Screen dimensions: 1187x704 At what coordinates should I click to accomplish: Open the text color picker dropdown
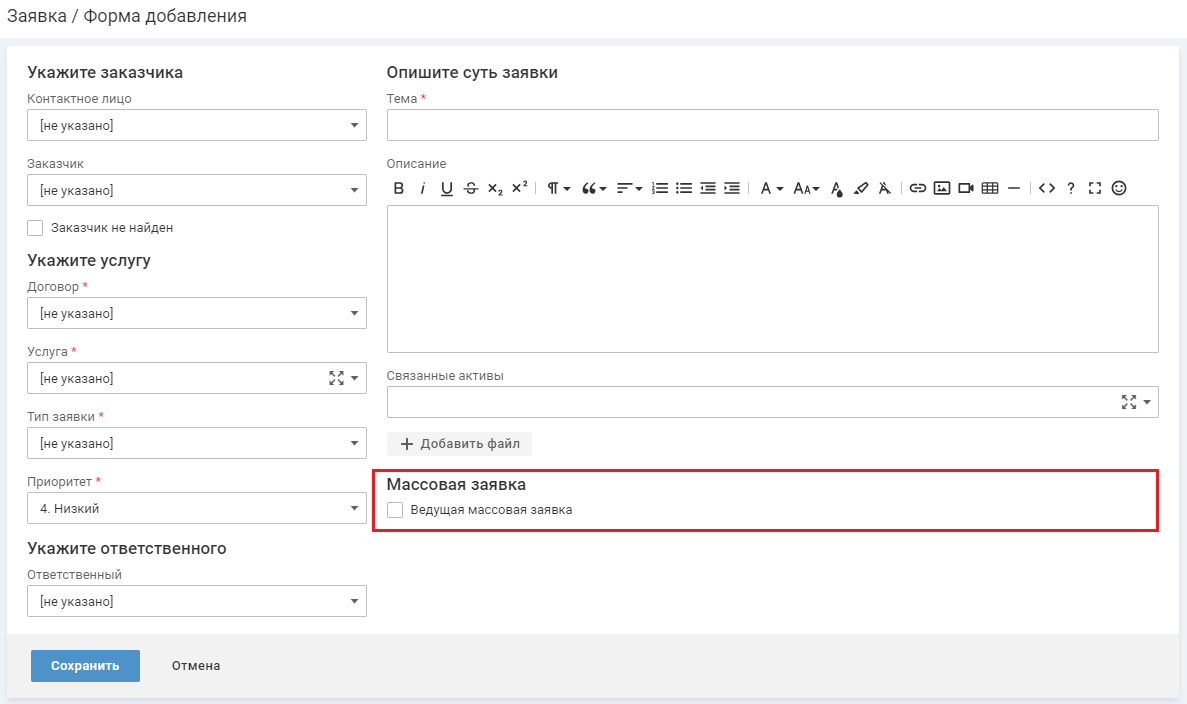[x=770, y=188]
